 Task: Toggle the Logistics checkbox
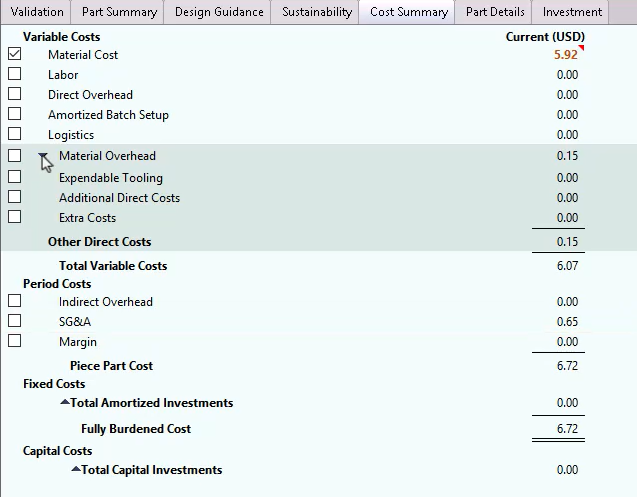[x=14, y=134]
